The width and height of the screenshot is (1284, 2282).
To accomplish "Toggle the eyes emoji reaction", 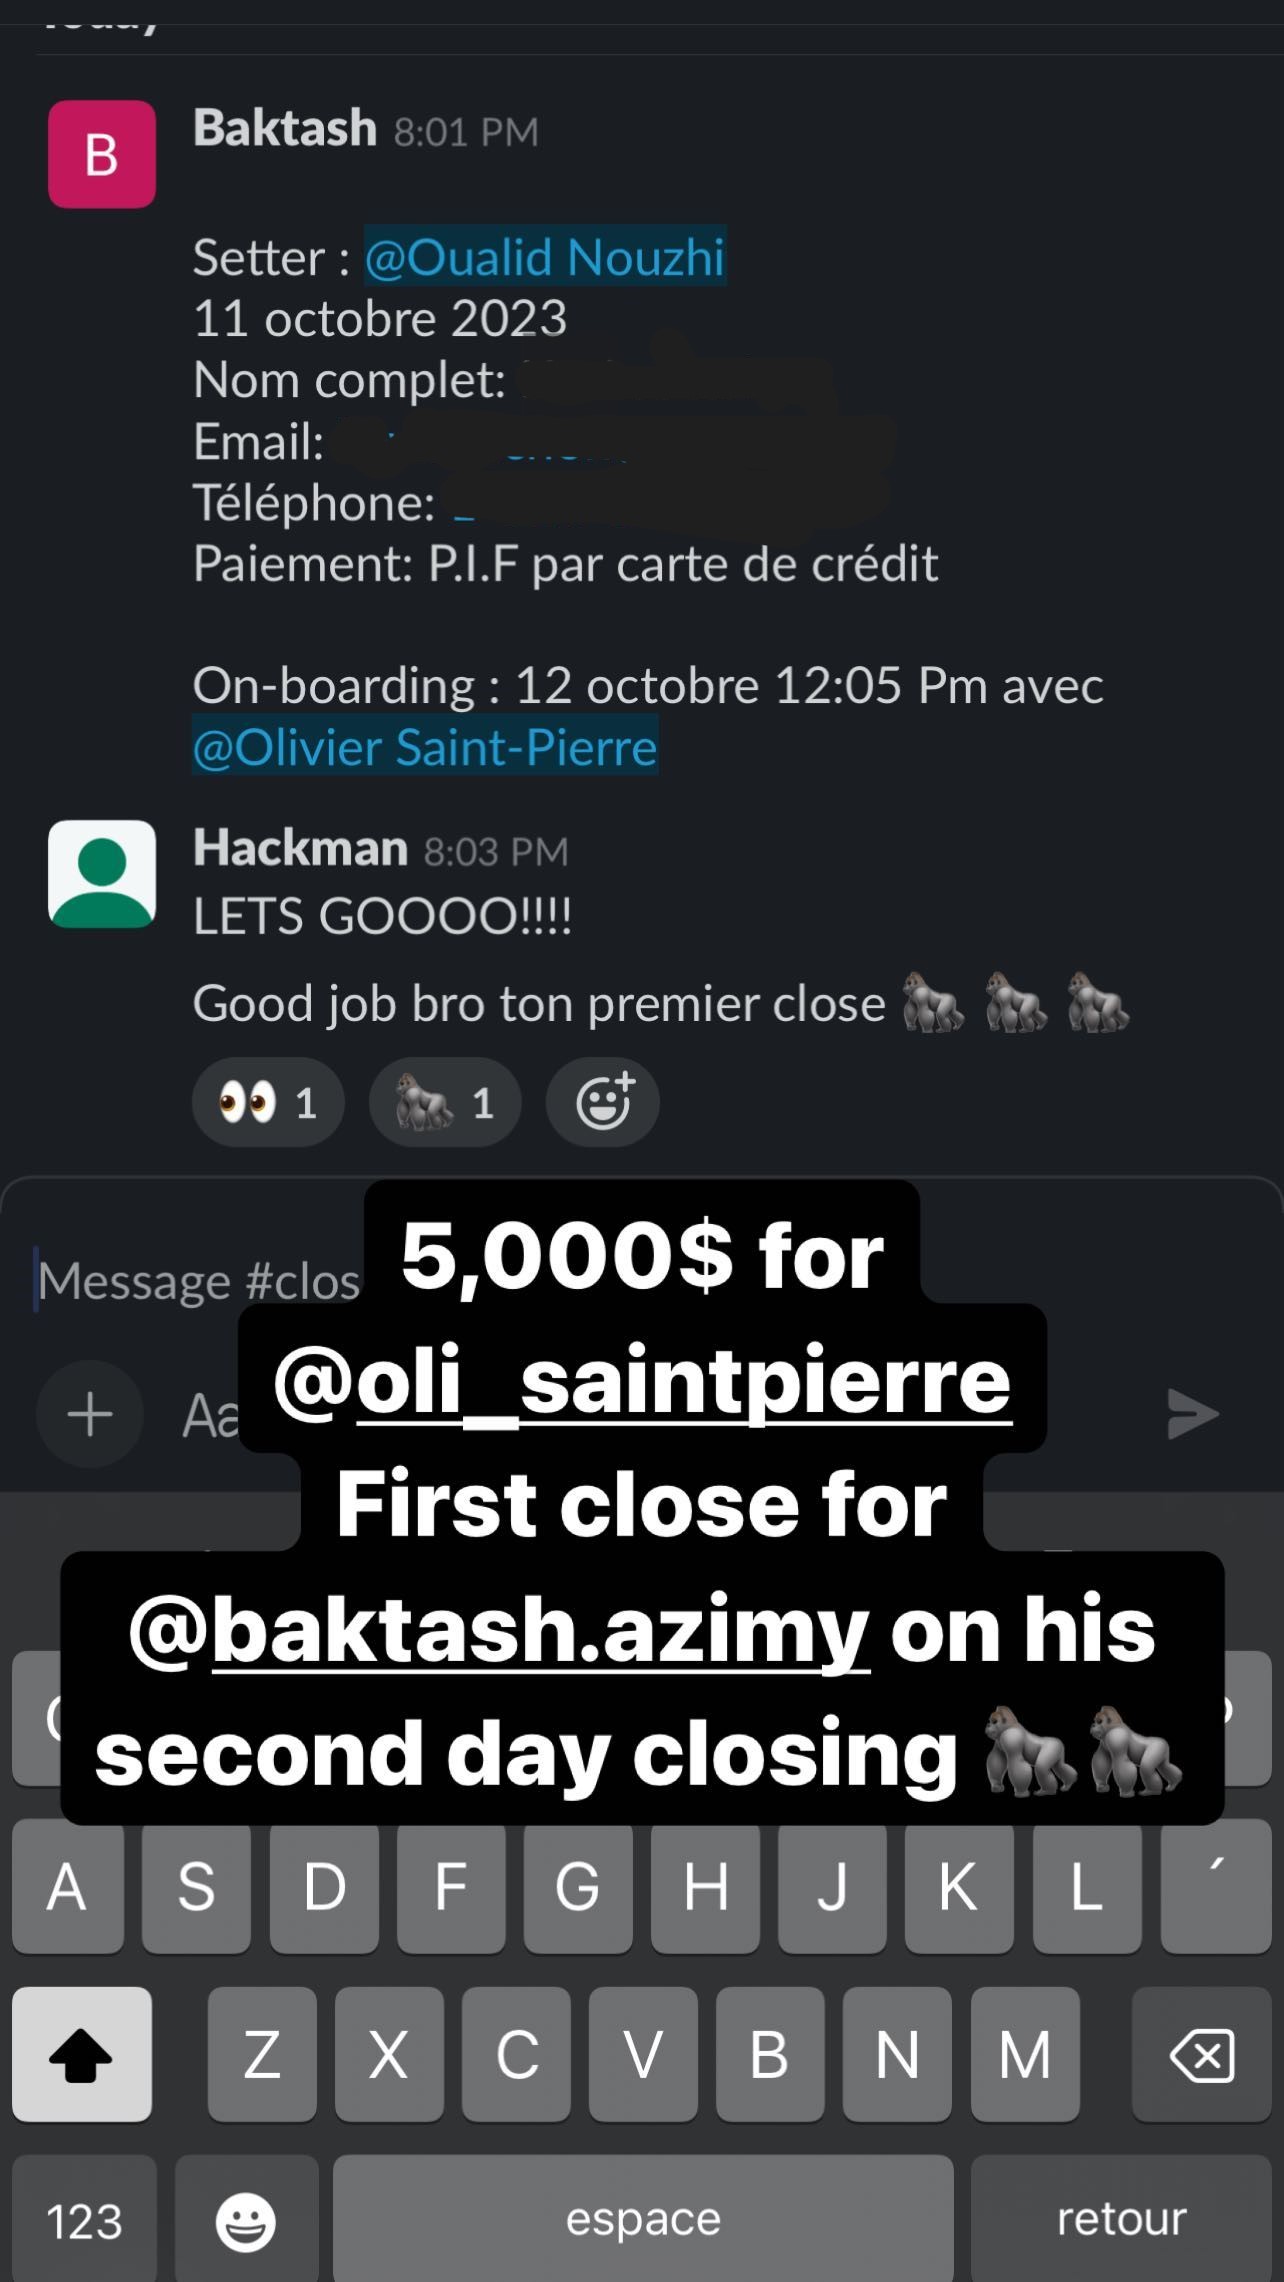I will [268, 1102].
